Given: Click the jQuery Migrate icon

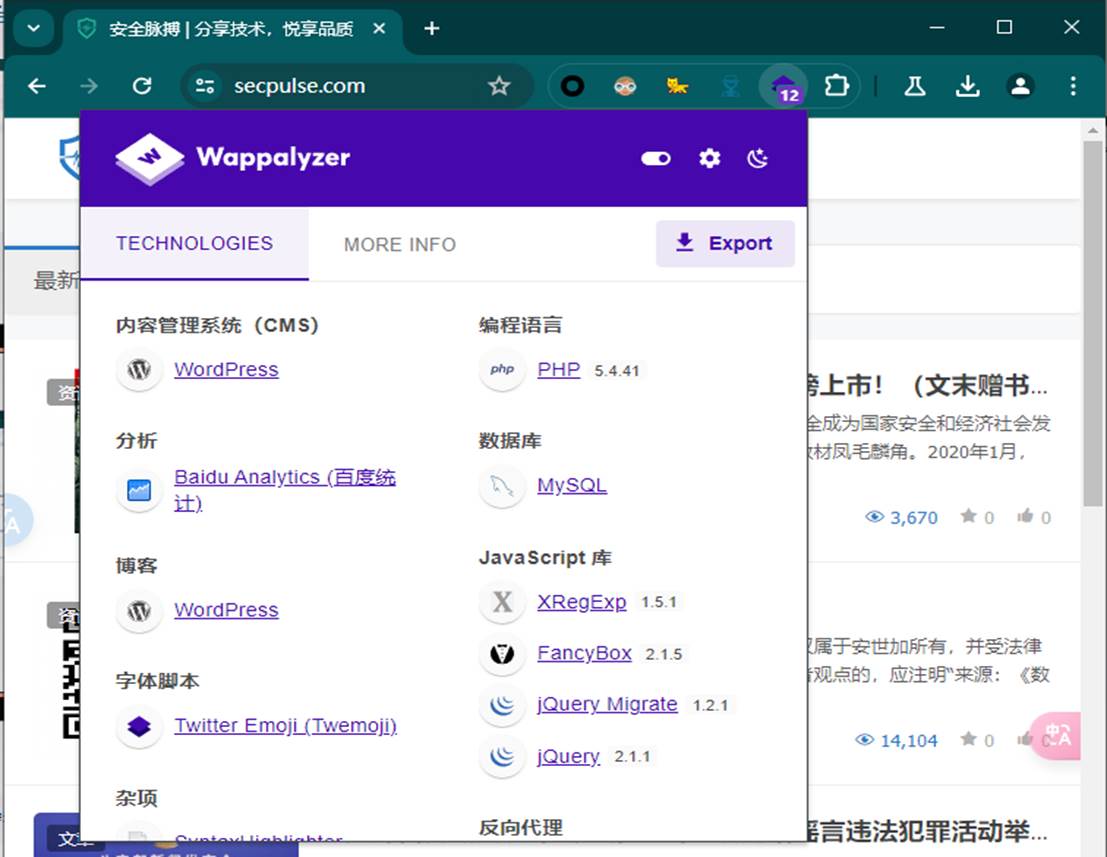Looking at the screenshot, I should [x=502, y=705].
